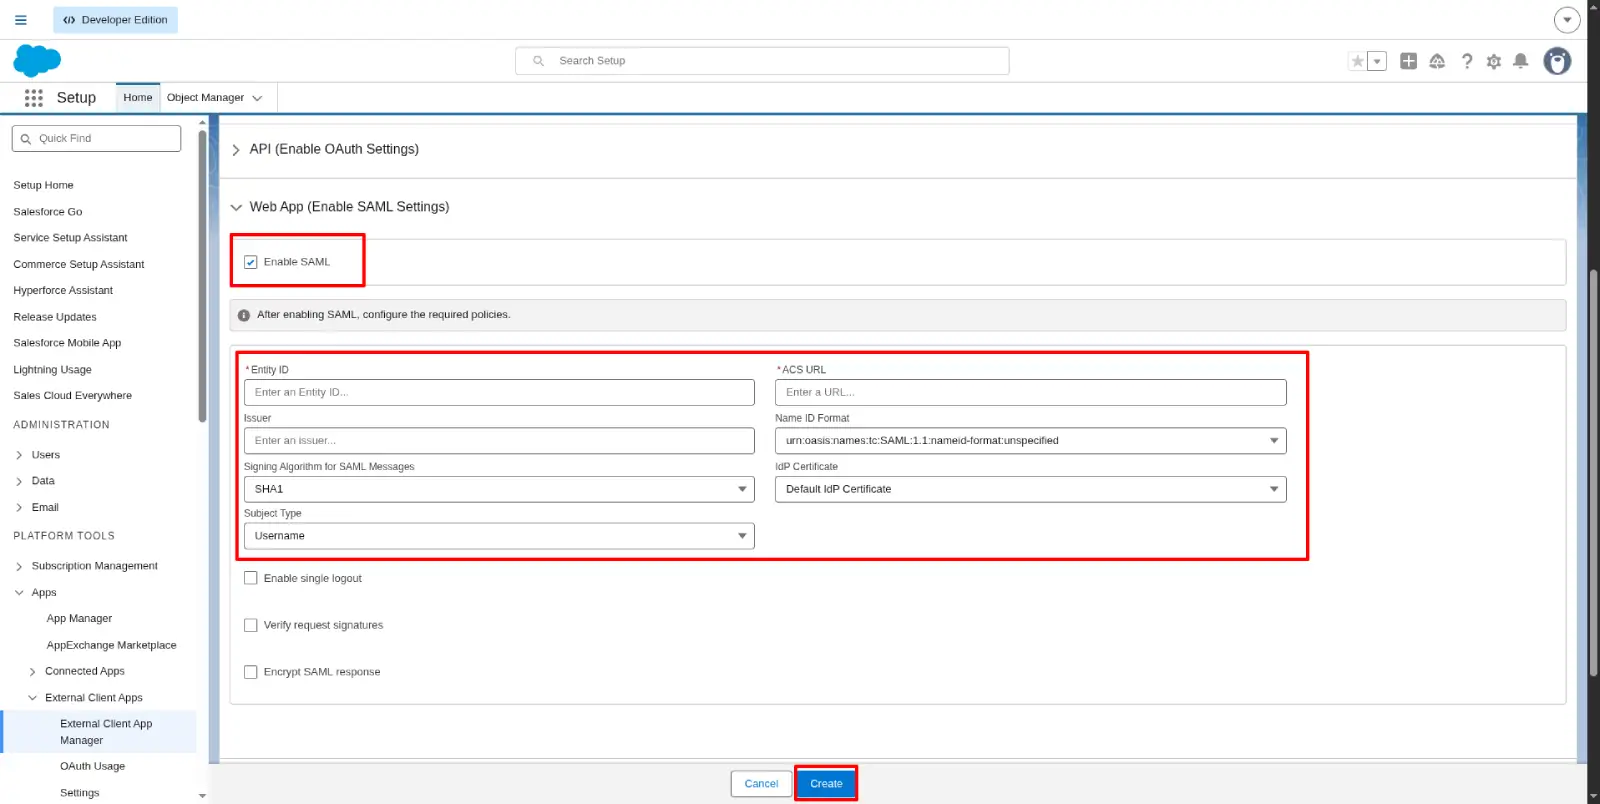This screenshot has height=804, width=1600.
Task: Open Lightning Usage link
Action: pos(52,370)
